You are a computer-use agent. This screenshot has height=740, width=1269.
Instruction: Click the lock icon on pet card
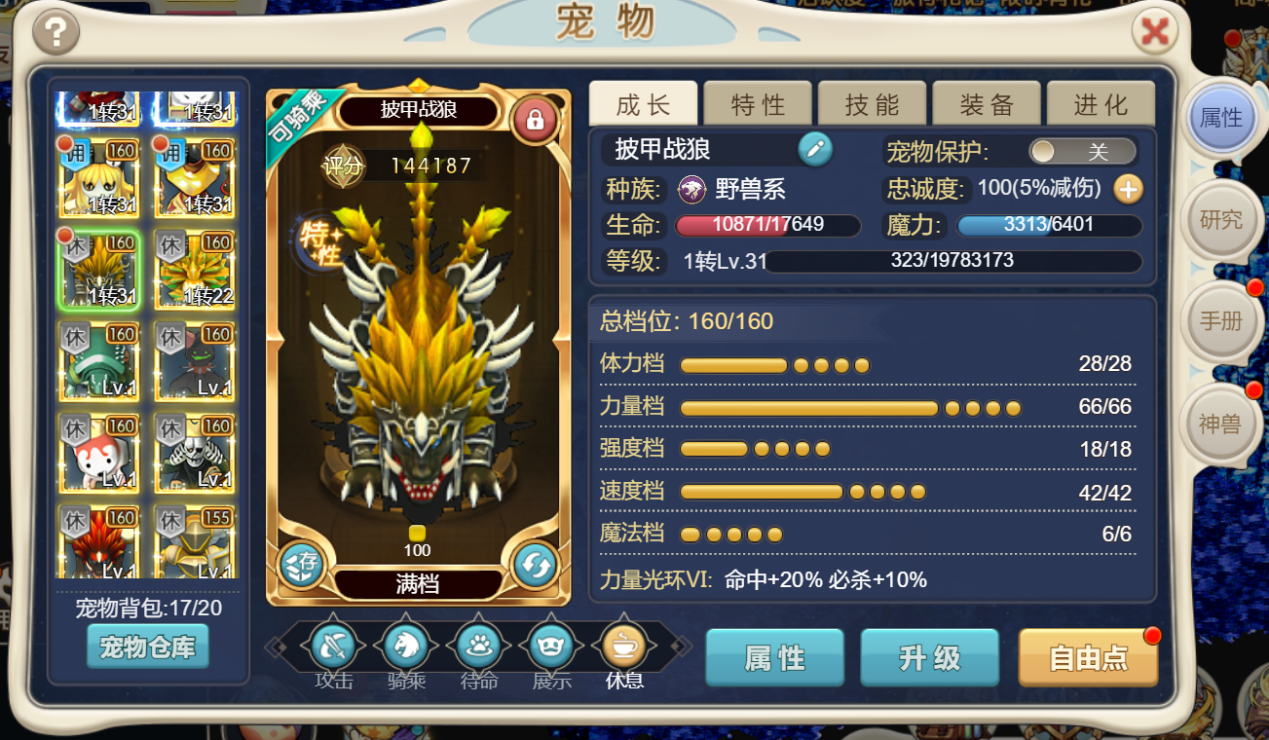535,121
